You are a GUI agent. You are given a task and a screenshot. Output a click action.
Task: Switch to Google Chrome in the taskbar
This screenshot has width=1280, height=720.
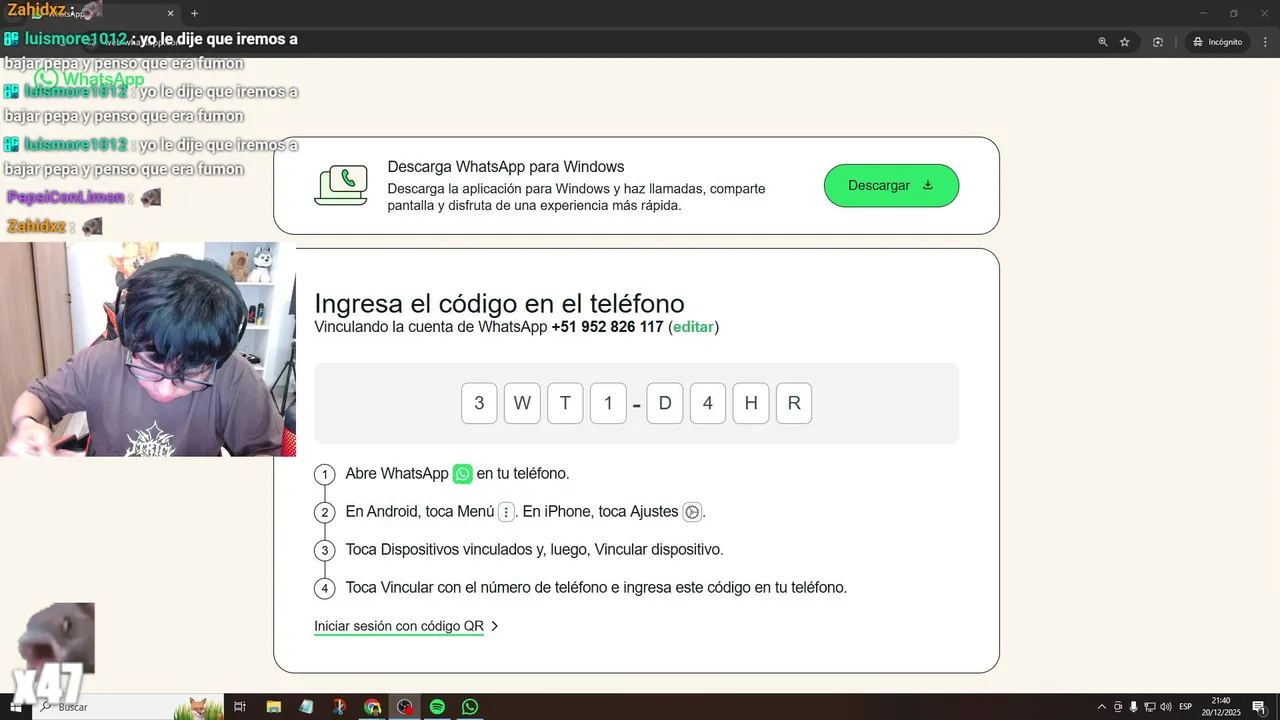point(372,707)
